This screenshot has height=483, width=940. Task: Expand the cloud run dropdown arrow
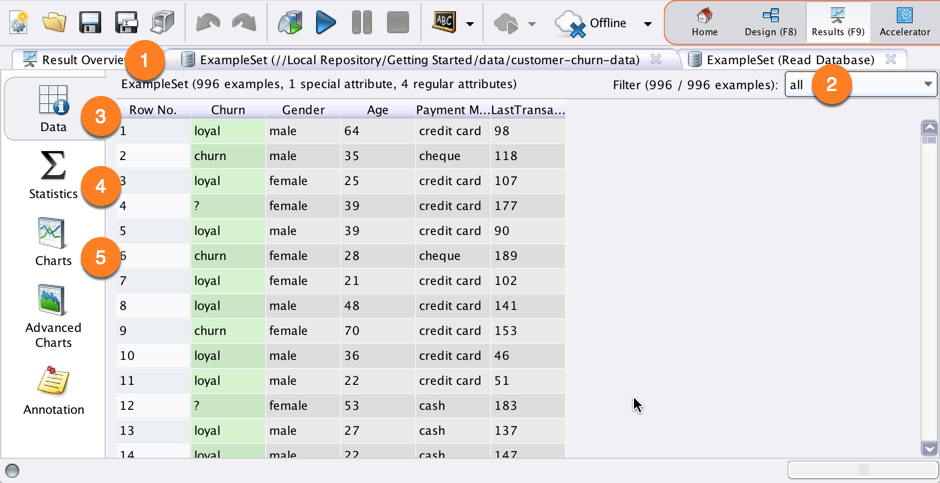[x=532, y=24]
